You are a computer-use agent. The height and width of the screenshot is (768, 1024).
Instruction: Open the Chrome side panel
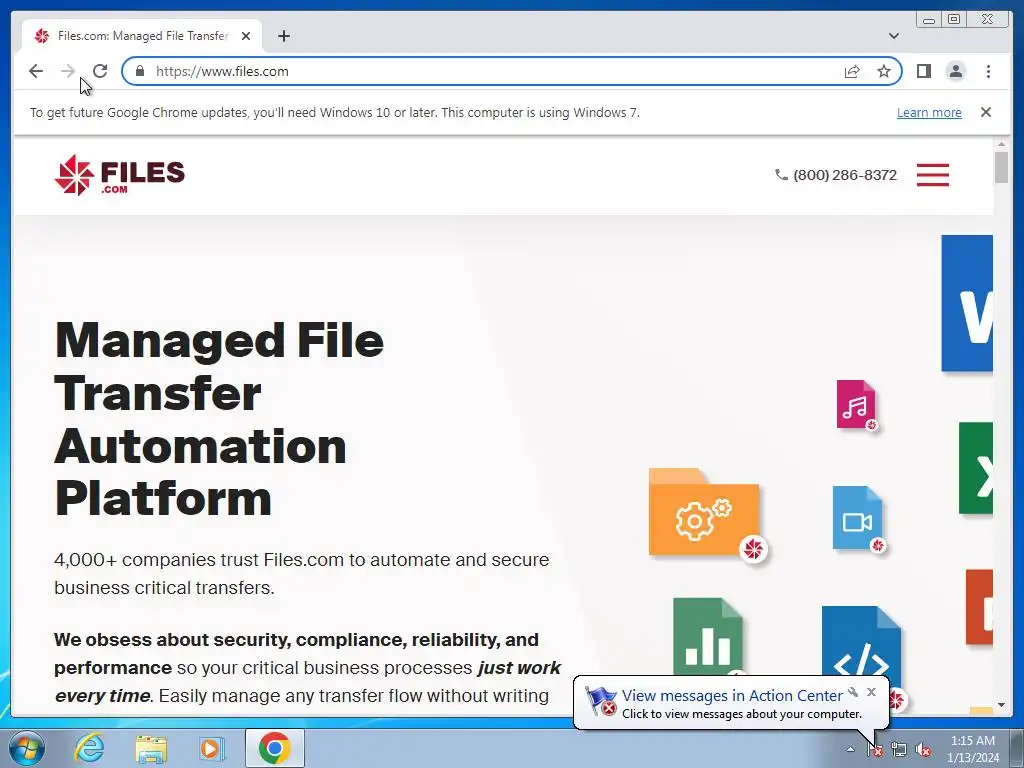click(x=923, y=71)
